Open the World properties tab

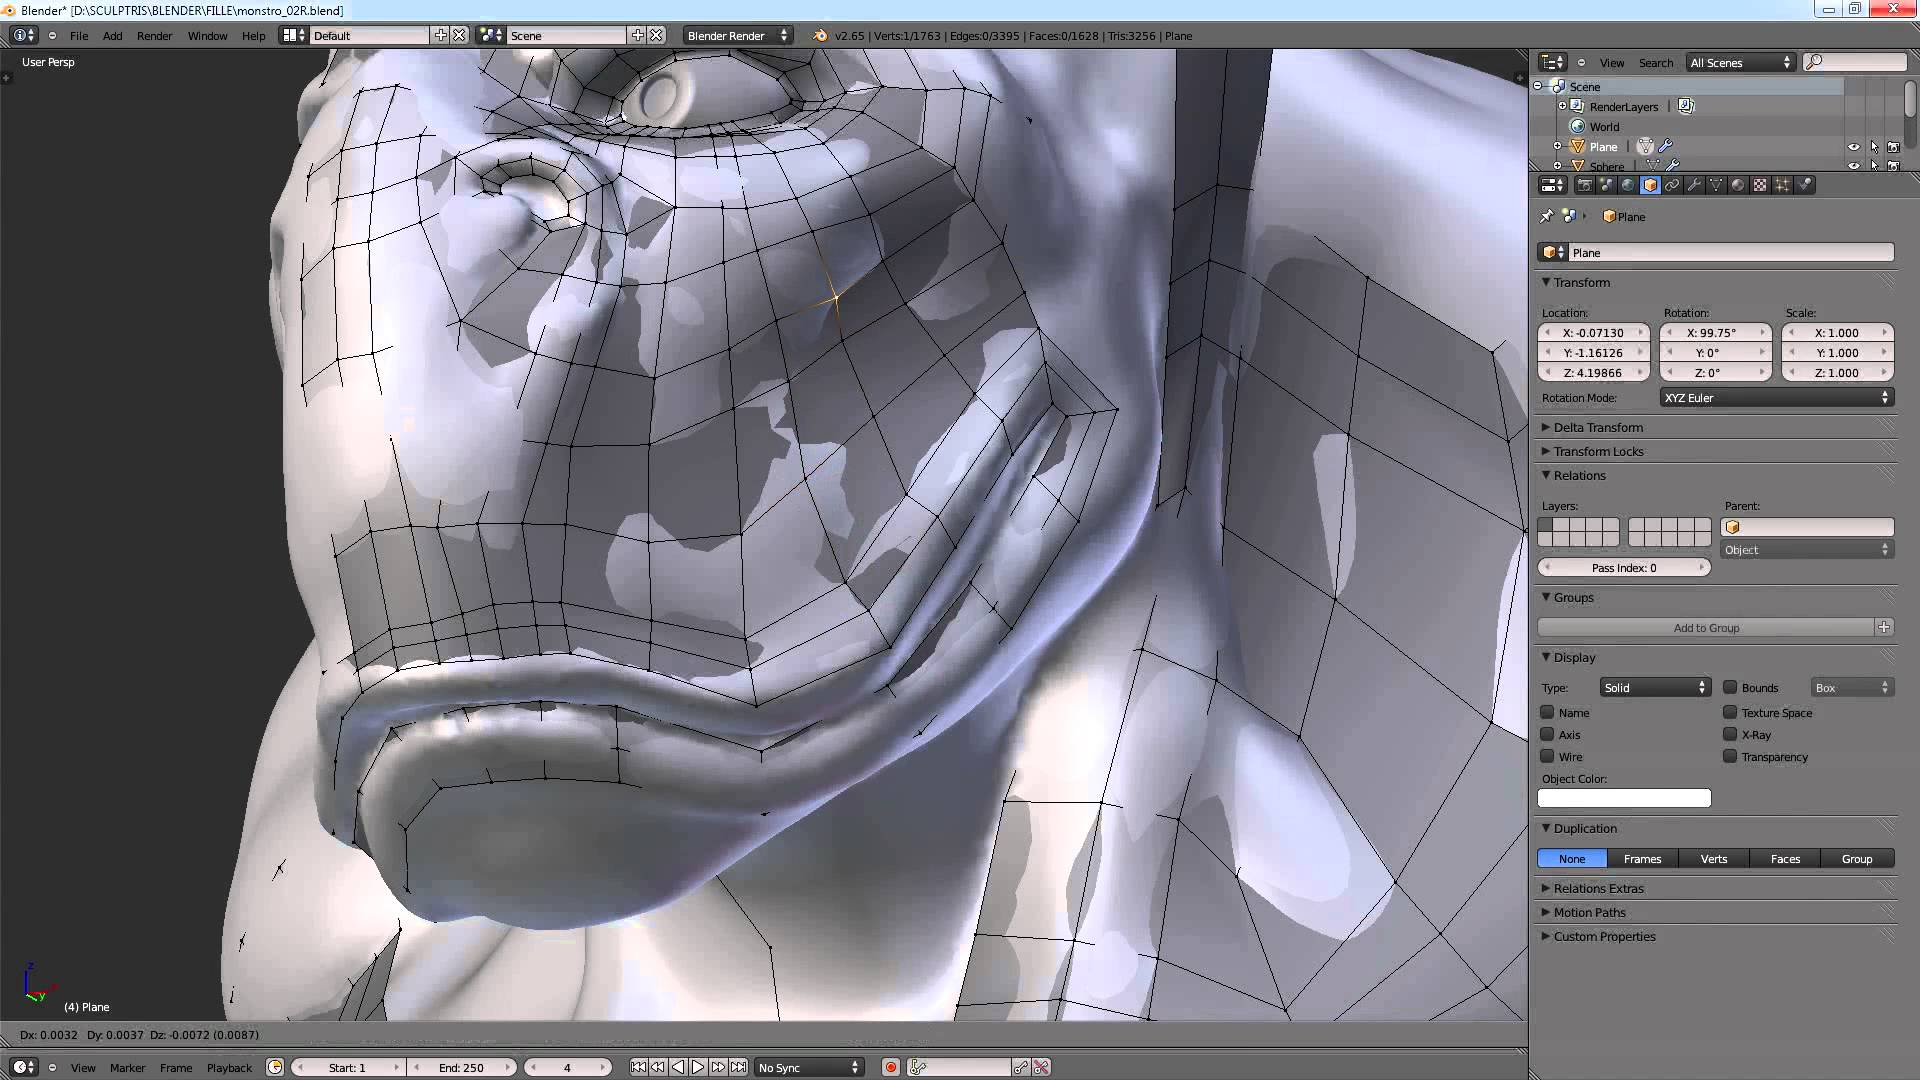(x=1628, y=185)
